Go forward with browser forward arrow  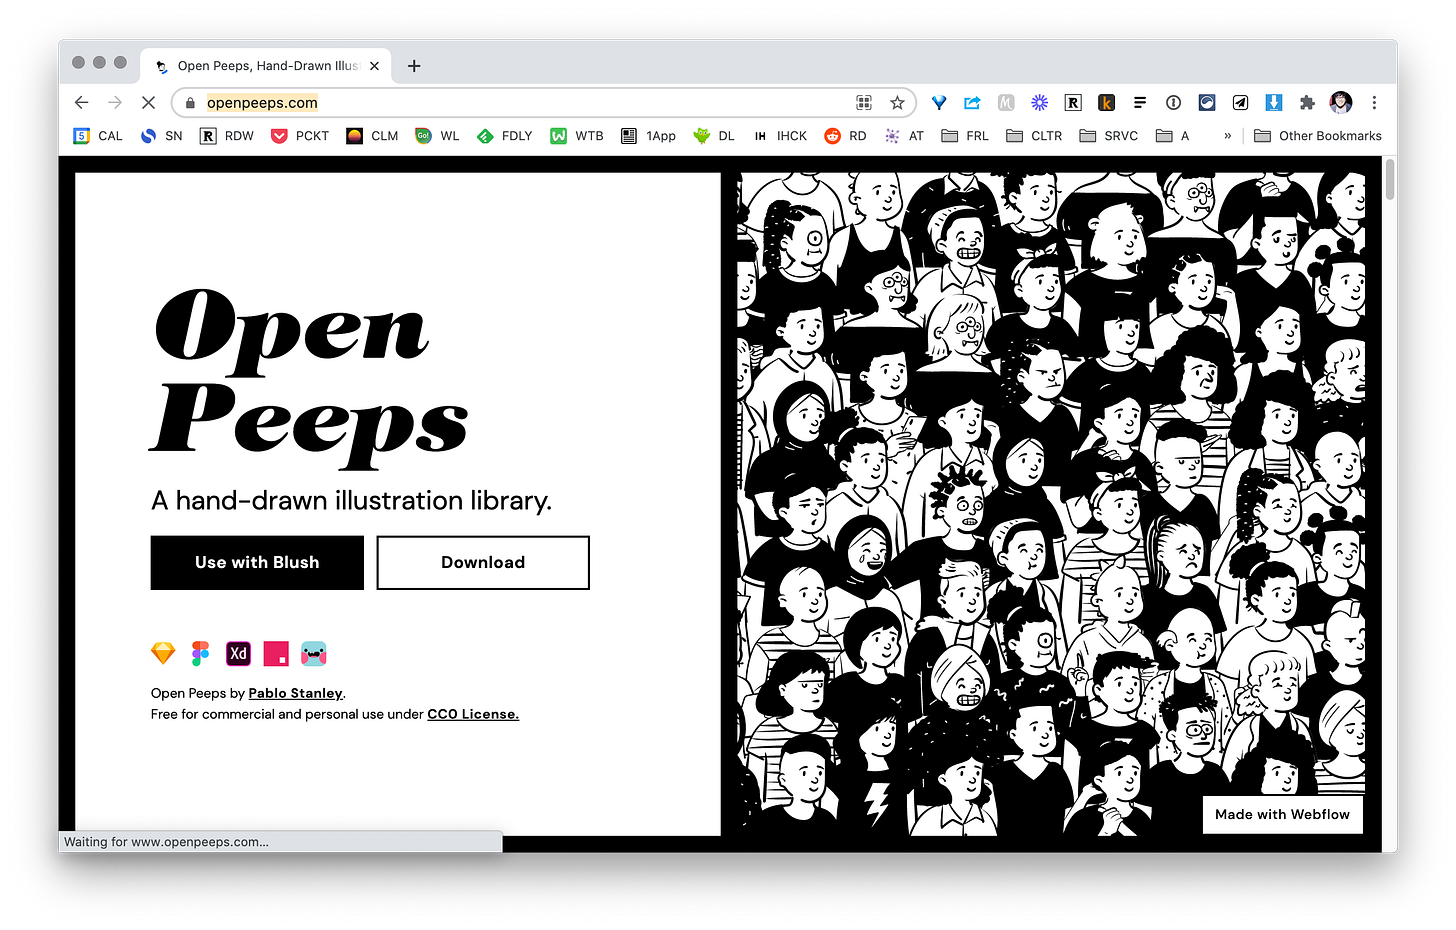pyautogui.click(x=115, y=102)
